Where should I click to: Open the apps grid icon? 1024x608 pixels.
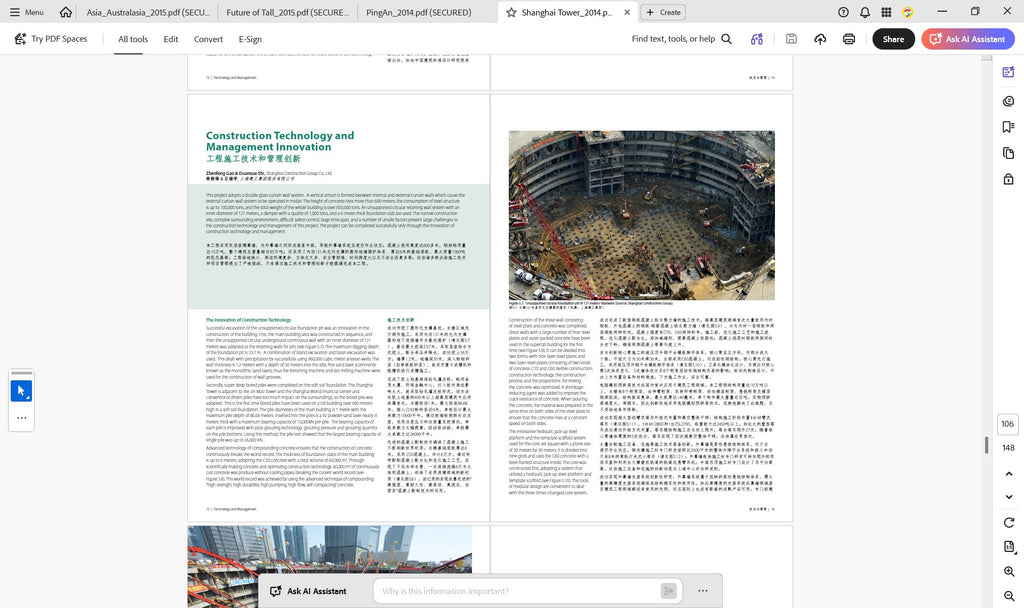pos(886,12)
